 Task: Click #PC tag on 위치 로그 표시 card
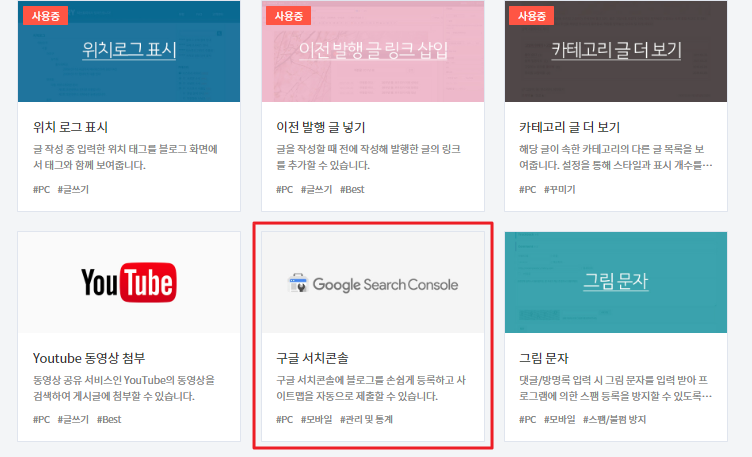pyautogui.click(x=41, y=189)
